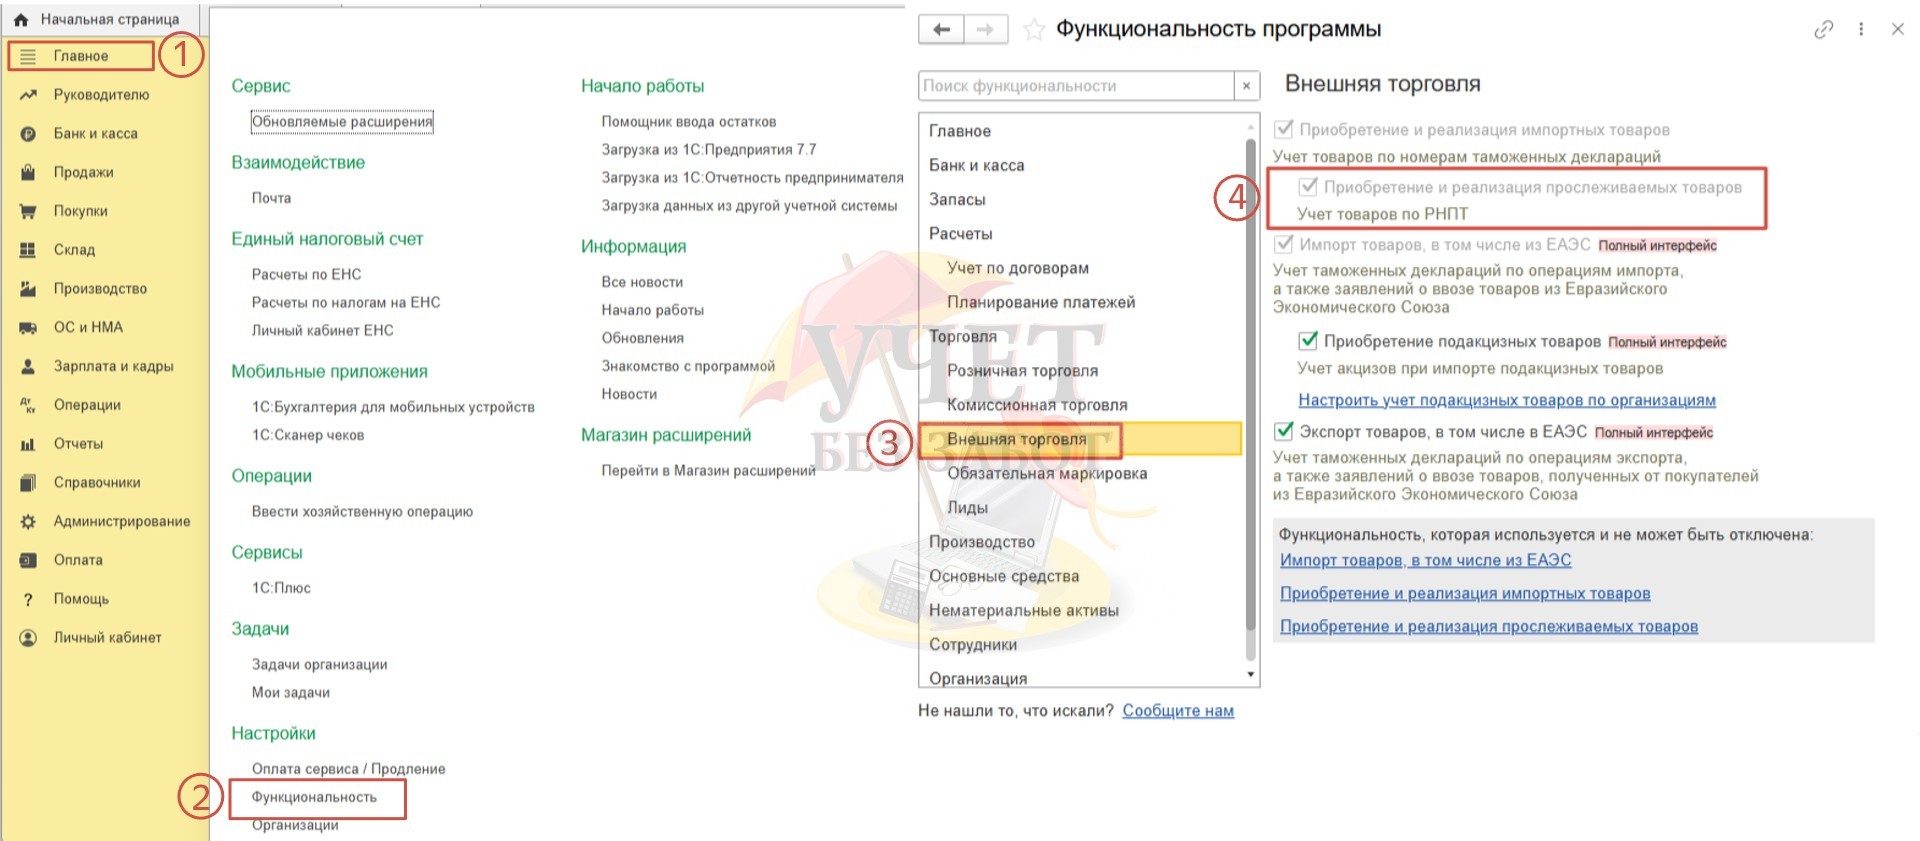Image resolution: width=1920 pixels, height=841 pixels.
Task: Add page to favorites with star icon
Action: (x=1034, y=30)
